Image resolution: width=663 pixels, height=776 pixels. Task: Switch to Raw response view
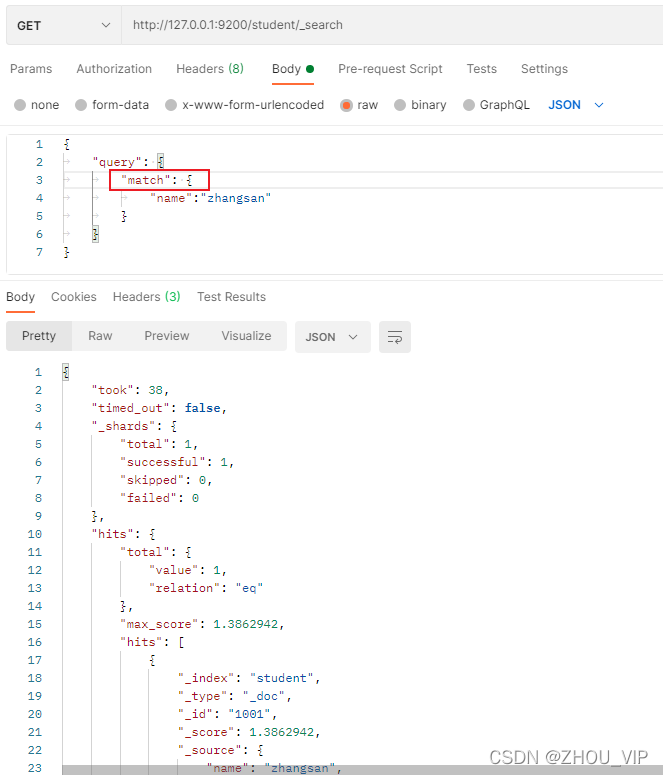[x=100, y=336]
